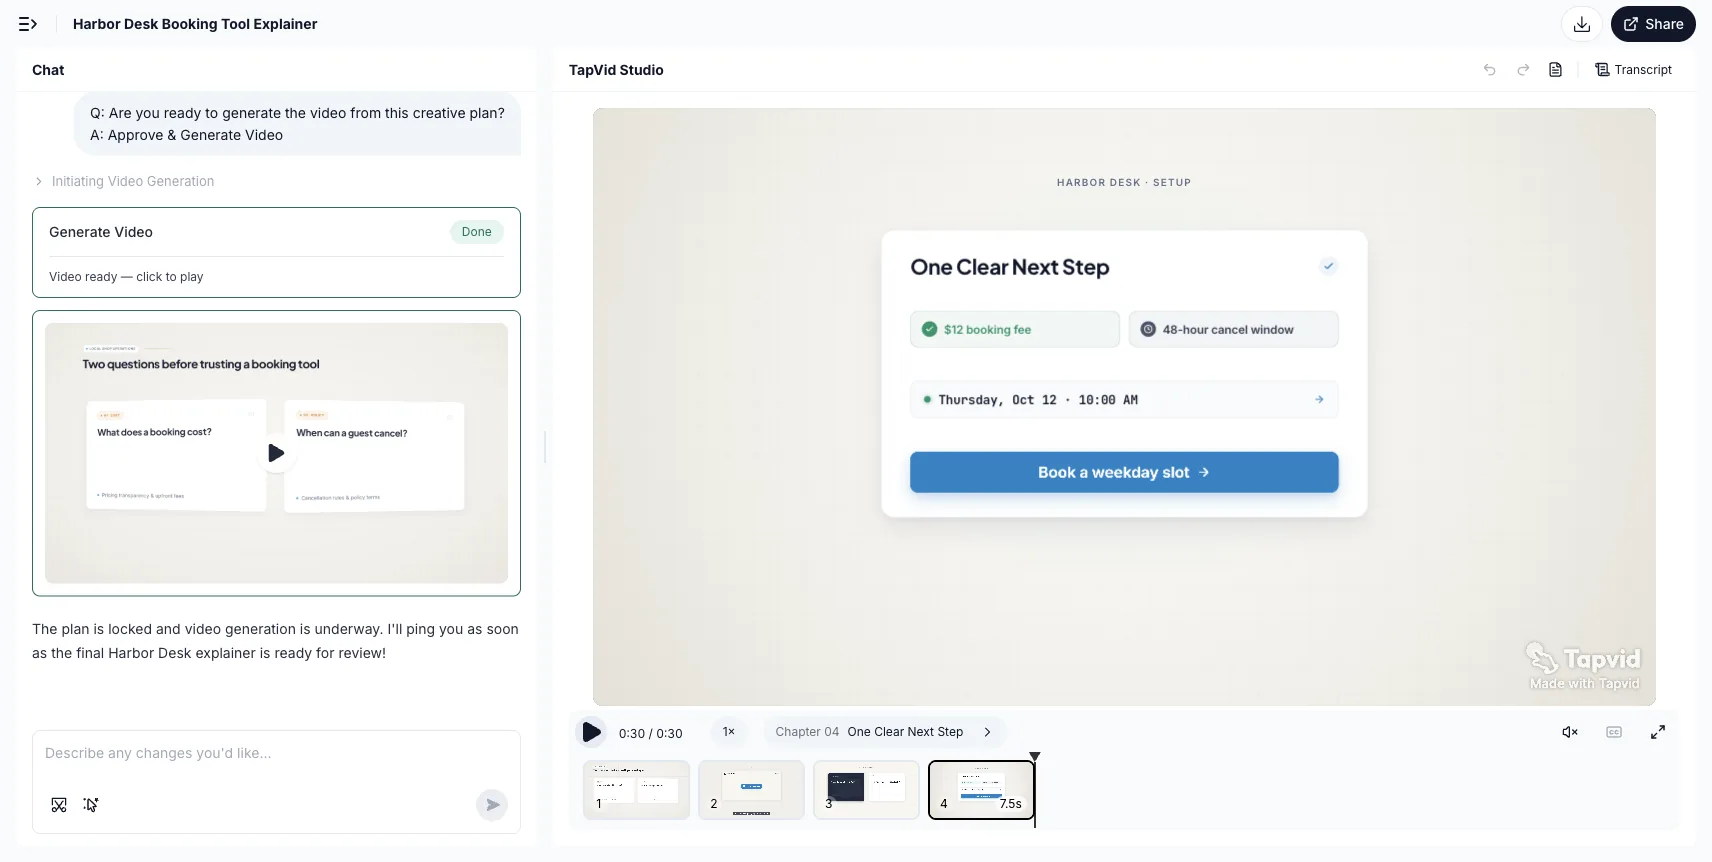Click the element select cursor icon
The image size is (1712, 862).
(91, 805)
